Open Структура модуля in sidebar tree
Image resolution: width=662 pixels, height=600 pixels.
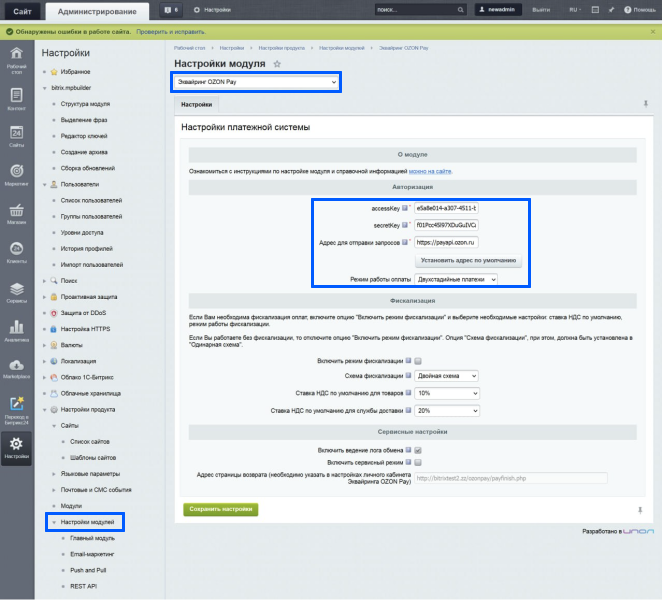(x=85, y=104)
